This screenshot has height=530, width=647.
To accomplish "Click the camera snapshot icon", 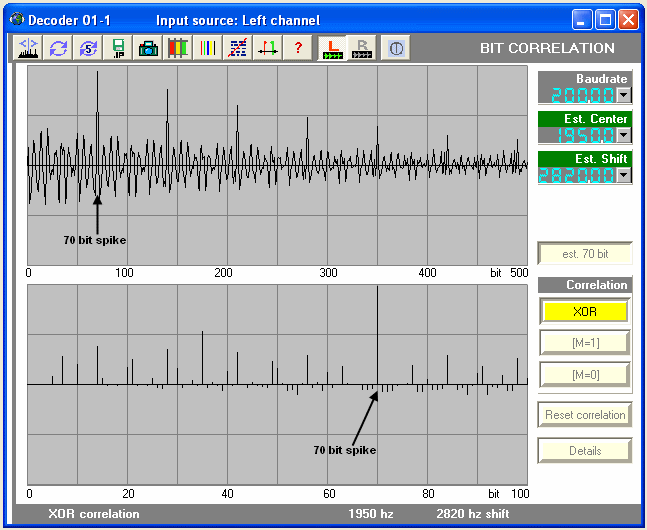I will tap(148, 47).
